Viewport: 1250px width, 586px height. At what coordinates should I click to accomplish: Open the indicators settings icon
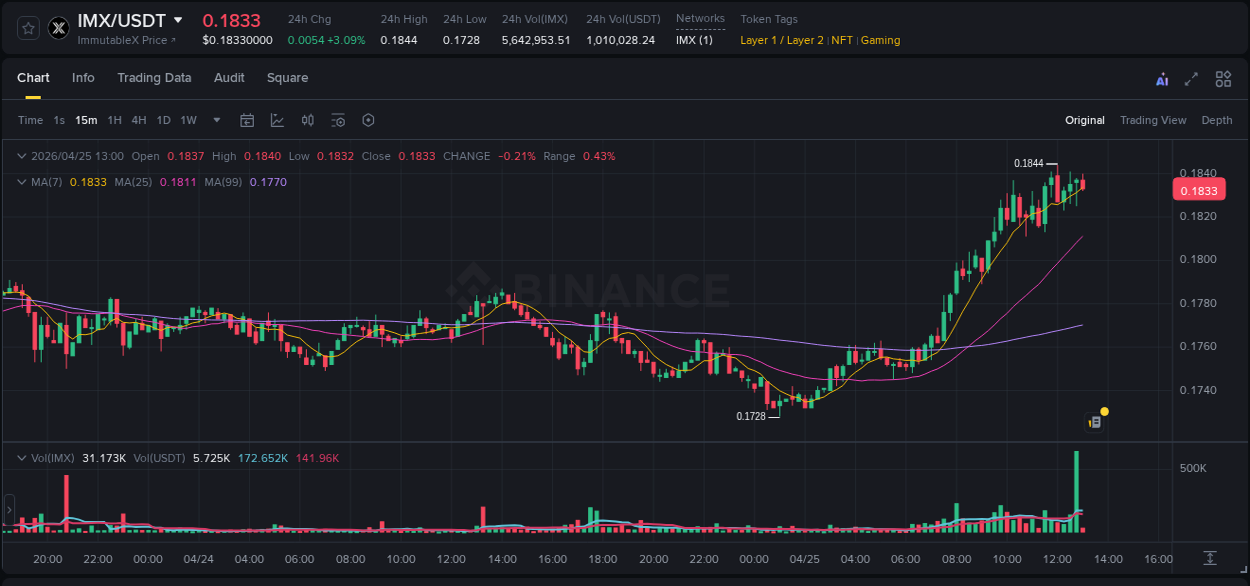[x=337, y=120]
